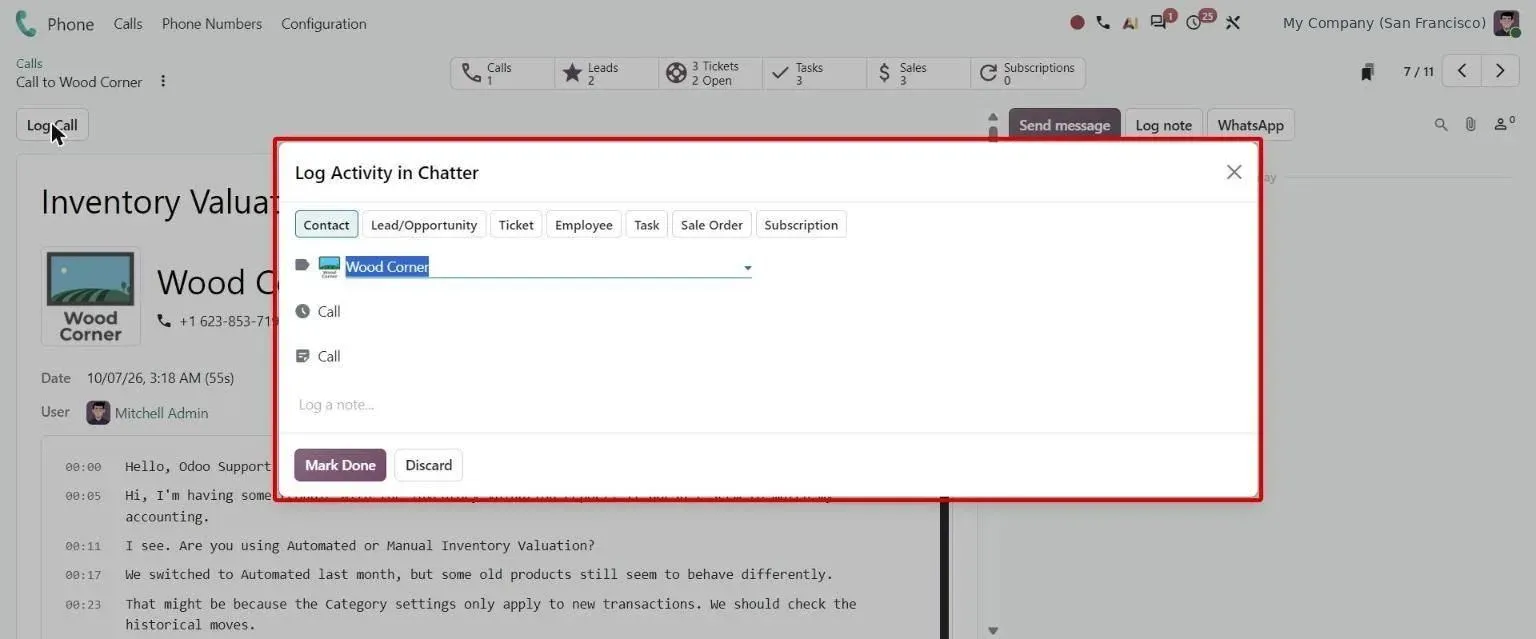1536x639 pixels.
Task: Open the debug tools icon
Action: 1232,22
